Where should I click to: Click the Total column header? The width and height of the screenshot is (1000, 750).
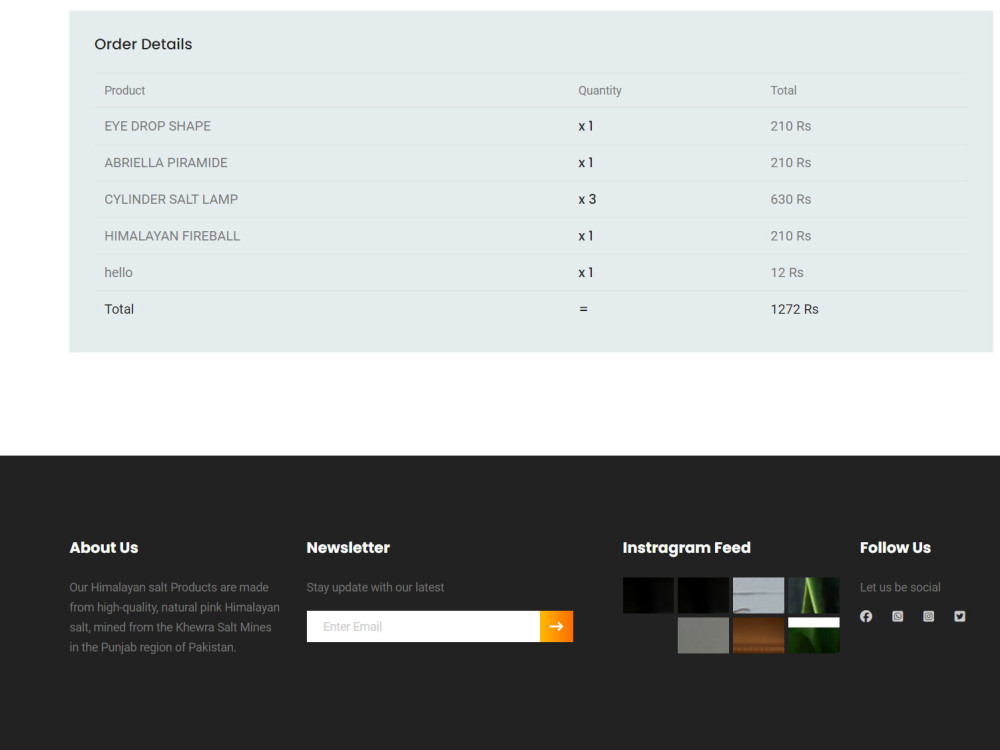[783, 91]
